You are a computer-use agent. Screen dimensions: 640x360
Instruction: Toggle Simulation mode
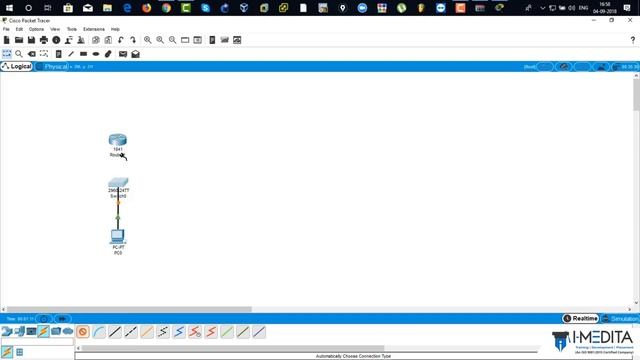pyautogui.click(x=620, y=318)
